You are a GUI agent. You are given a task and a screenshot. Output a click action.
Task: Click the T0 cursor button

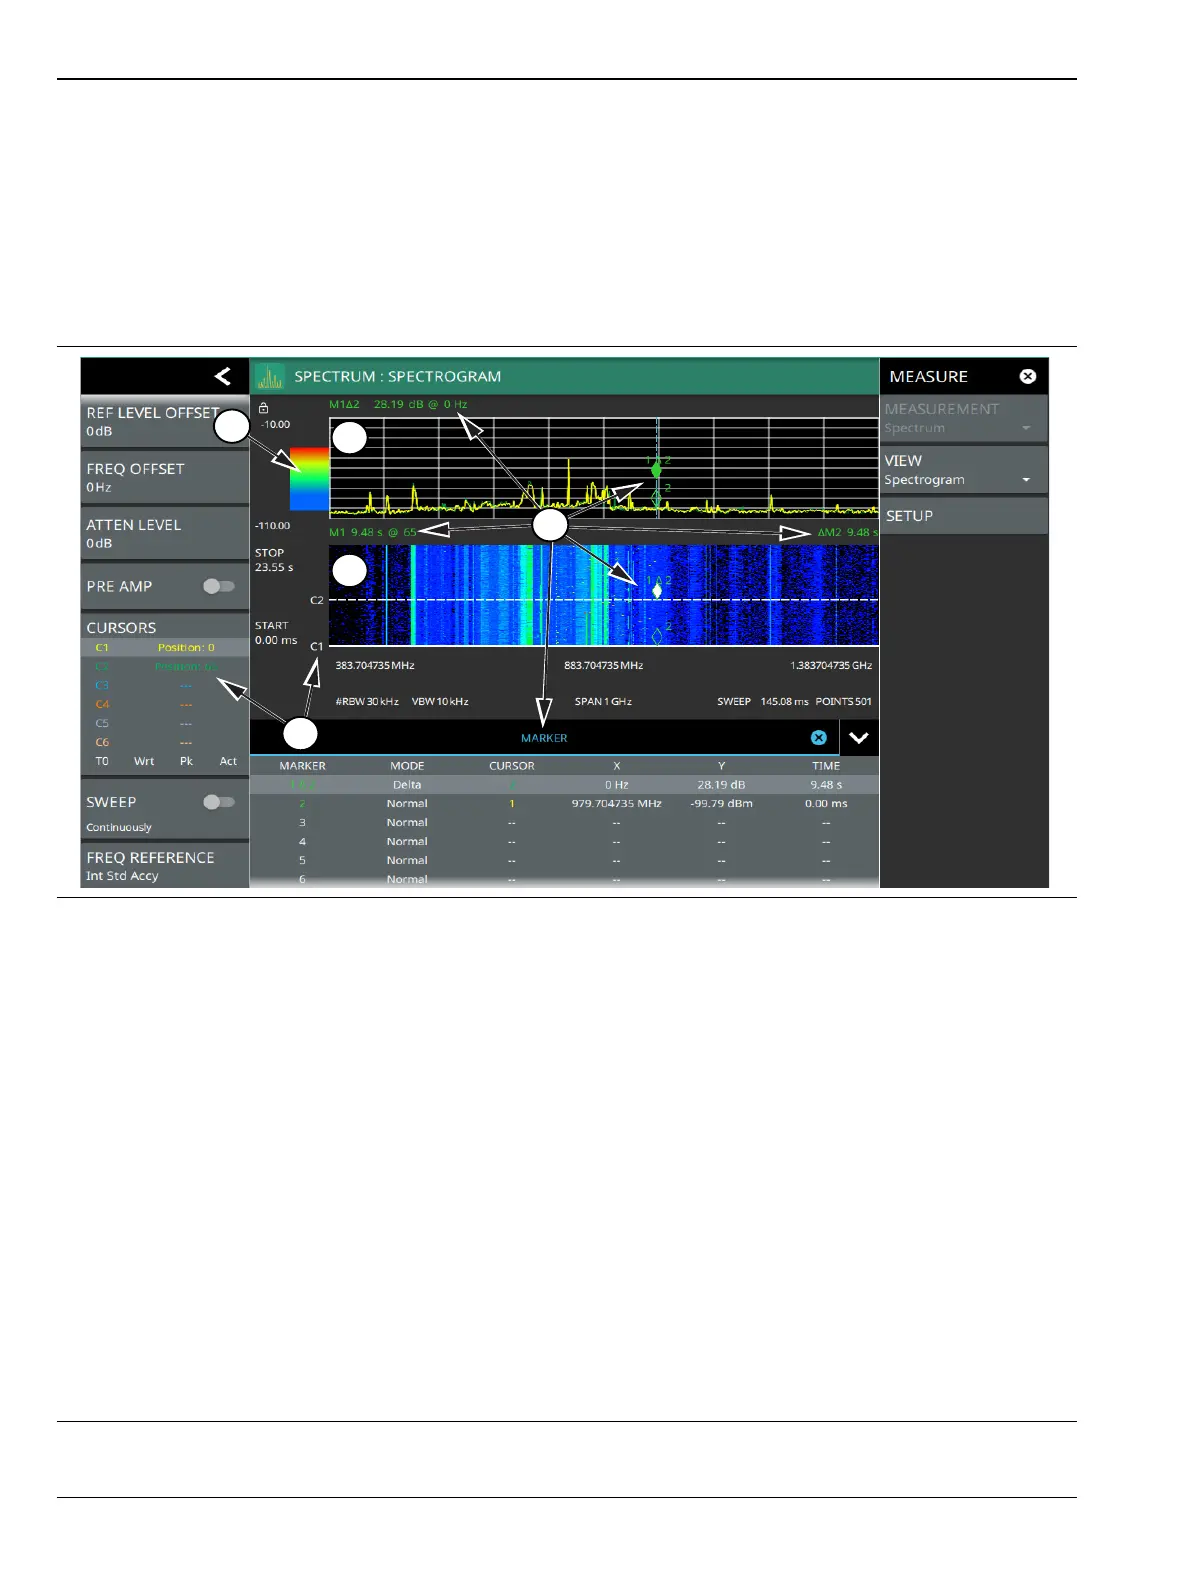[x=102, y=761]
